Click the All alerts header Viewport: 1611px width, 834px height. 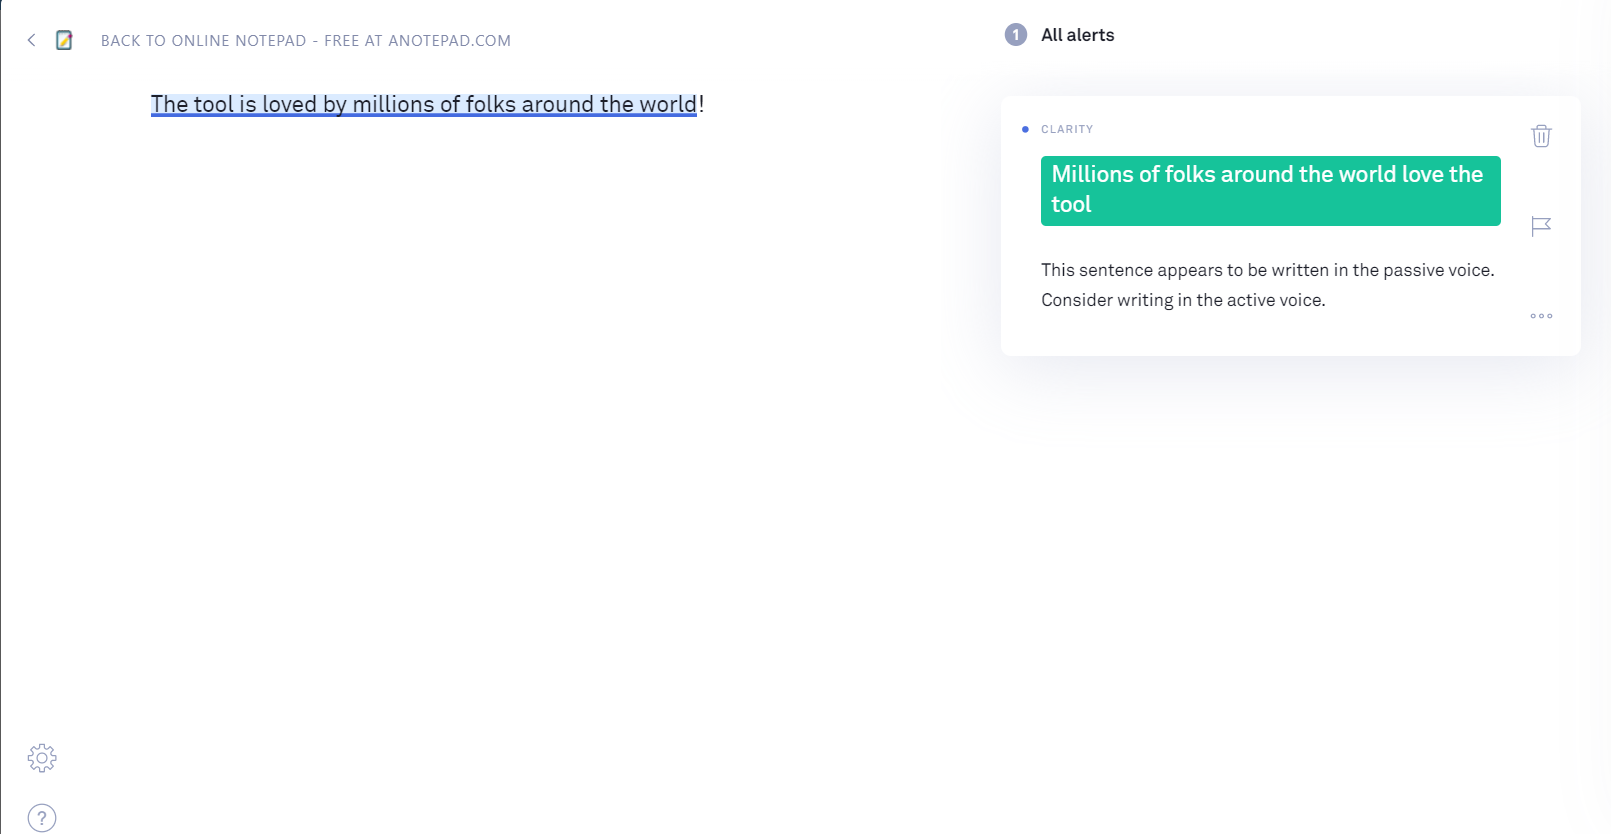click(x=1077, y=35)
